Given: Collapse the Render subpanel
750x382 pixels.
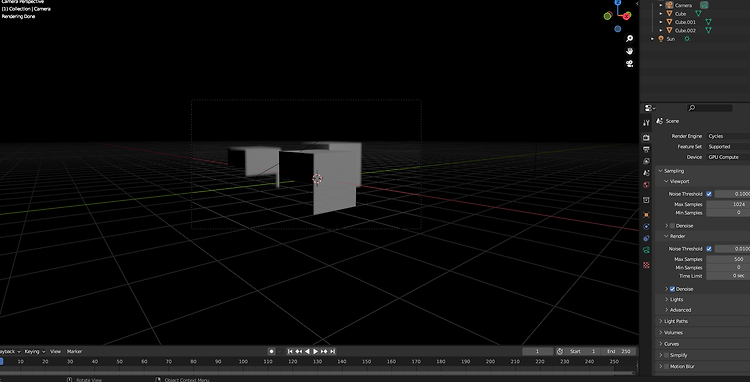Looking at the screenshot, I should tap(666, 236).
